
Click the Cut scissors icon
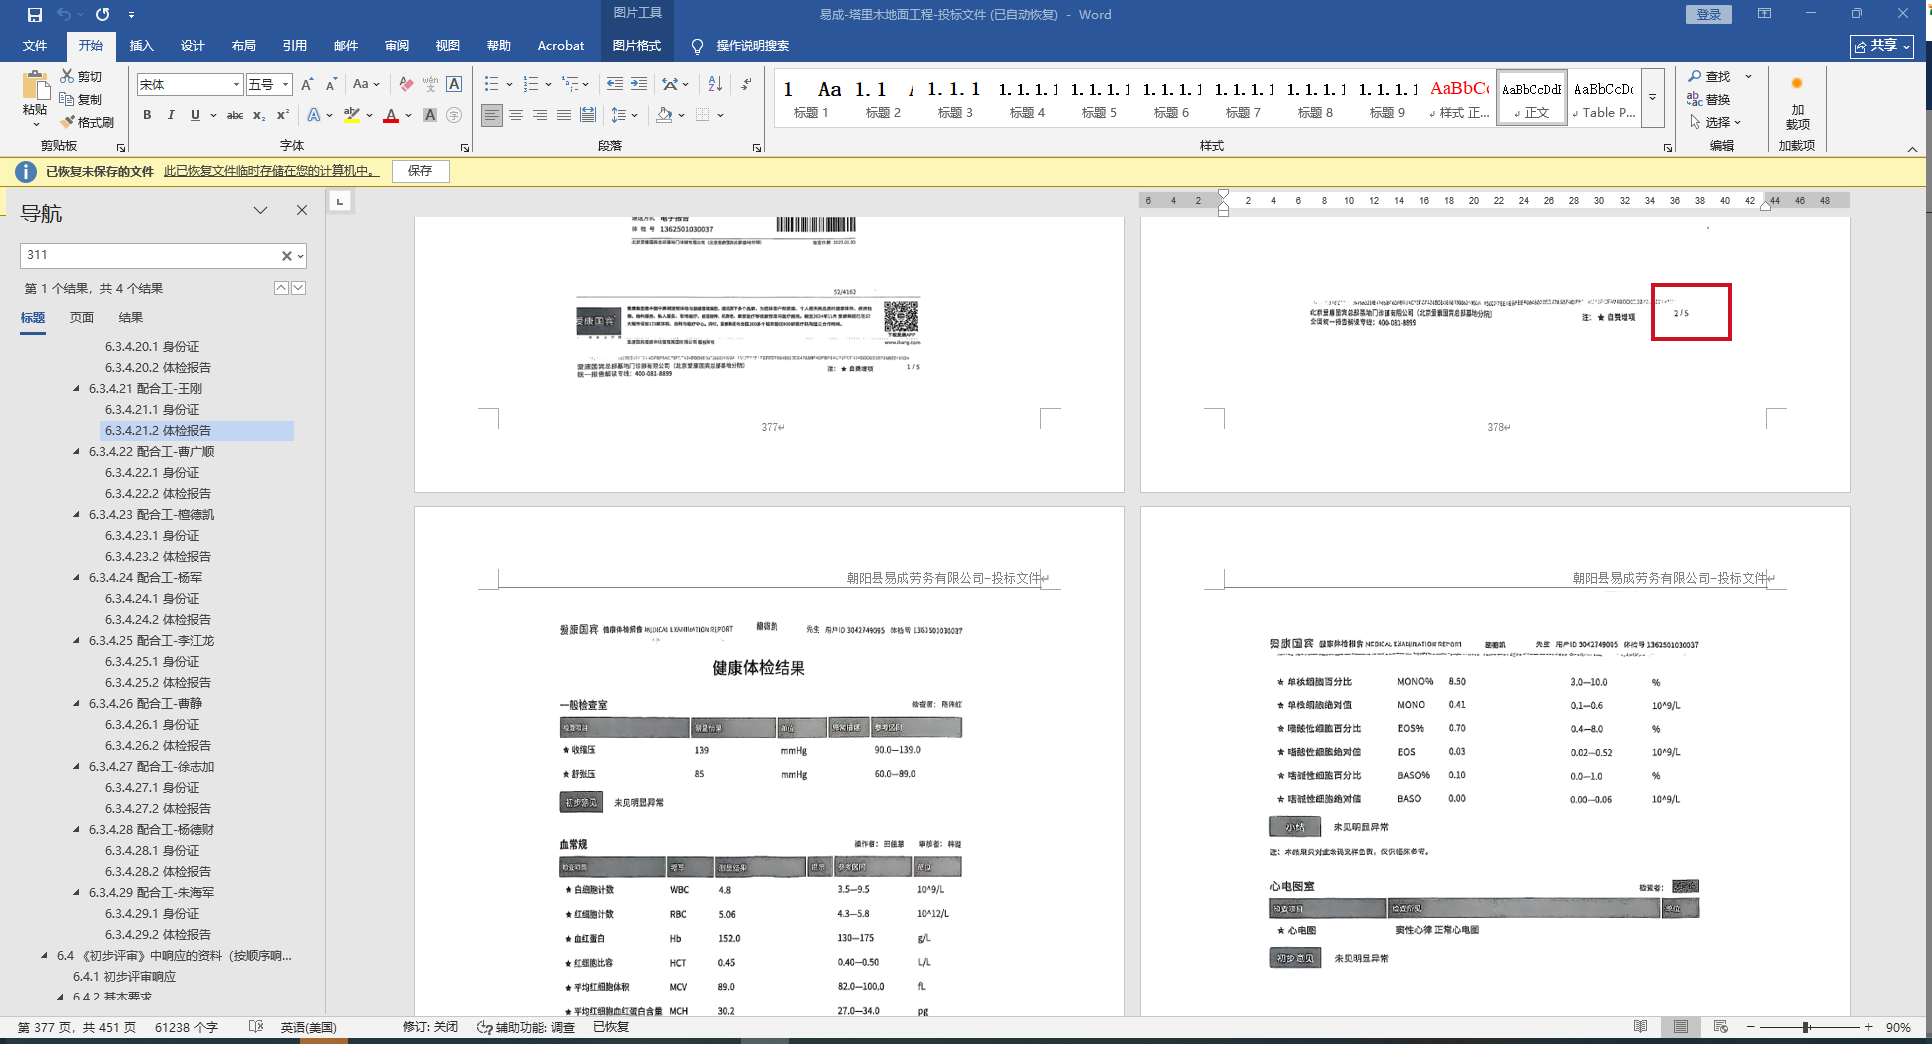click(67, 76)
